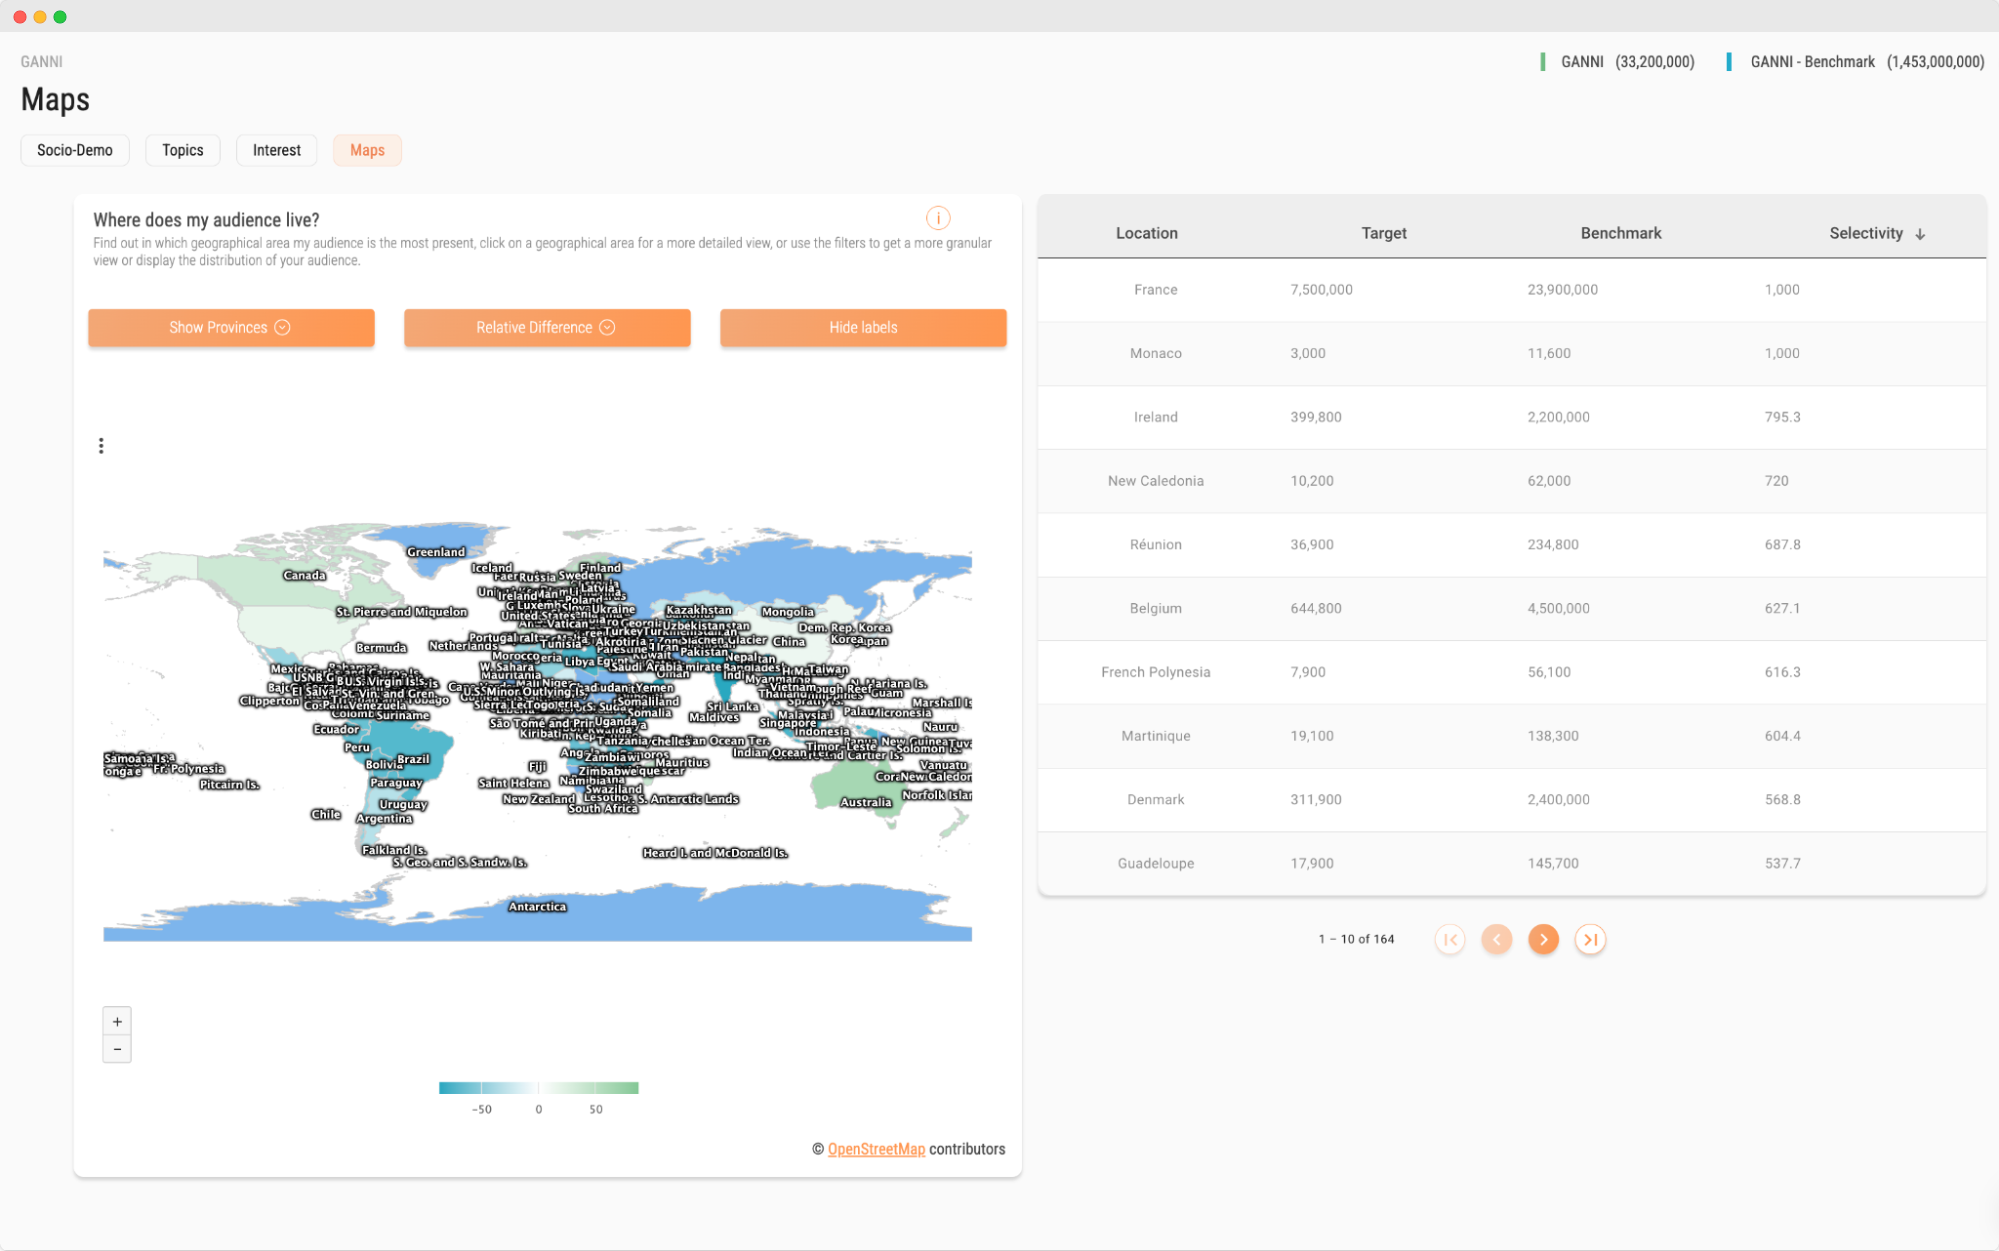Image resolution: width=1999 pixels, height=1251 pixels.
Task: Zoom out using the map minus button
Action: (115, 1049)
